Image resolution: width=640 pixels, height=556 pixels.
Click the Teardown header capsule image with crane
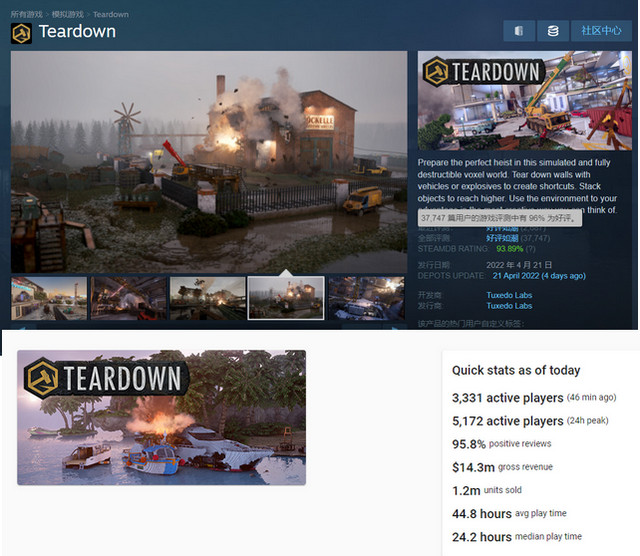(524, 100)
